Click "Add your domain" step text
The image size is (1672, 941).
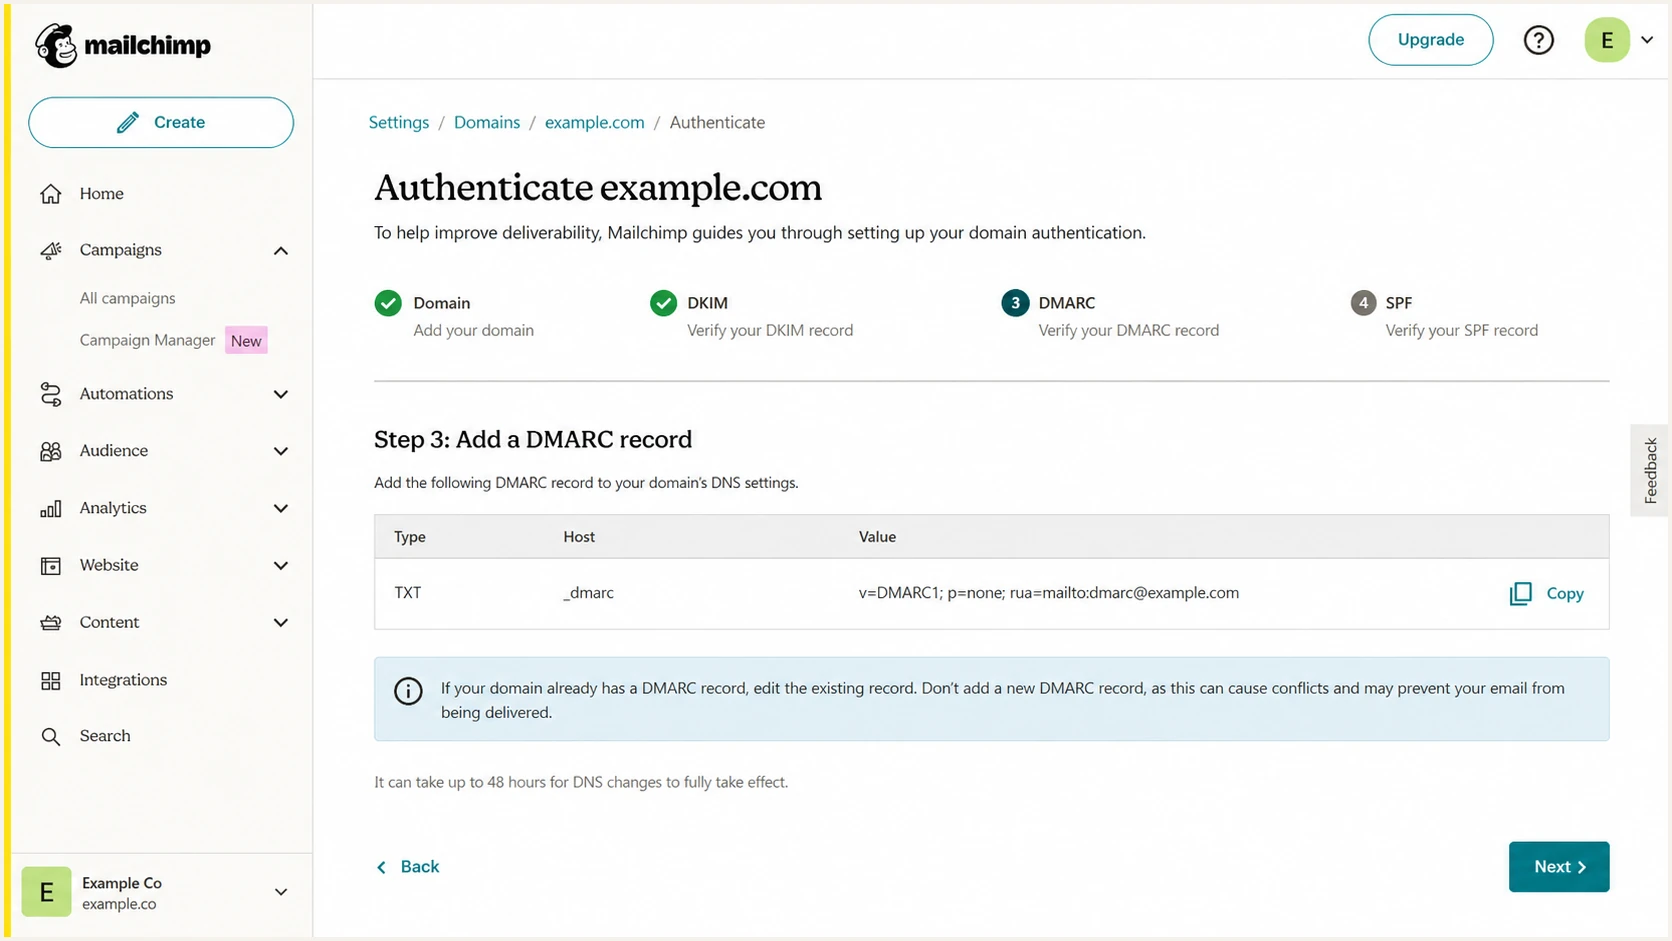coord(474,330)
